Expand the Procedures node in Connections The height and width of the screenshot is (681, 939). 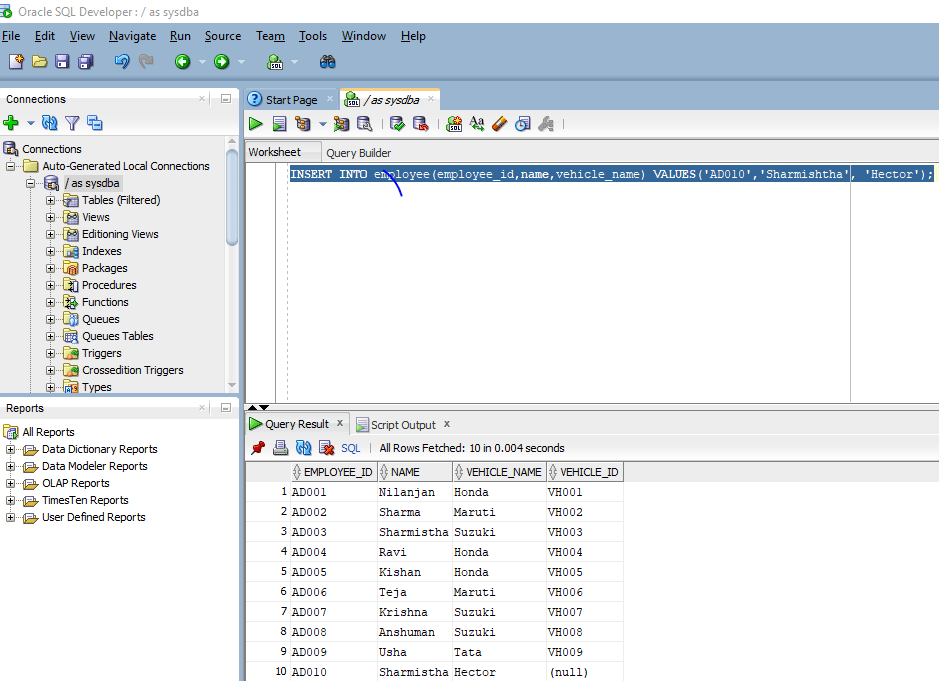pyautogui.click(x=51, y=285)
